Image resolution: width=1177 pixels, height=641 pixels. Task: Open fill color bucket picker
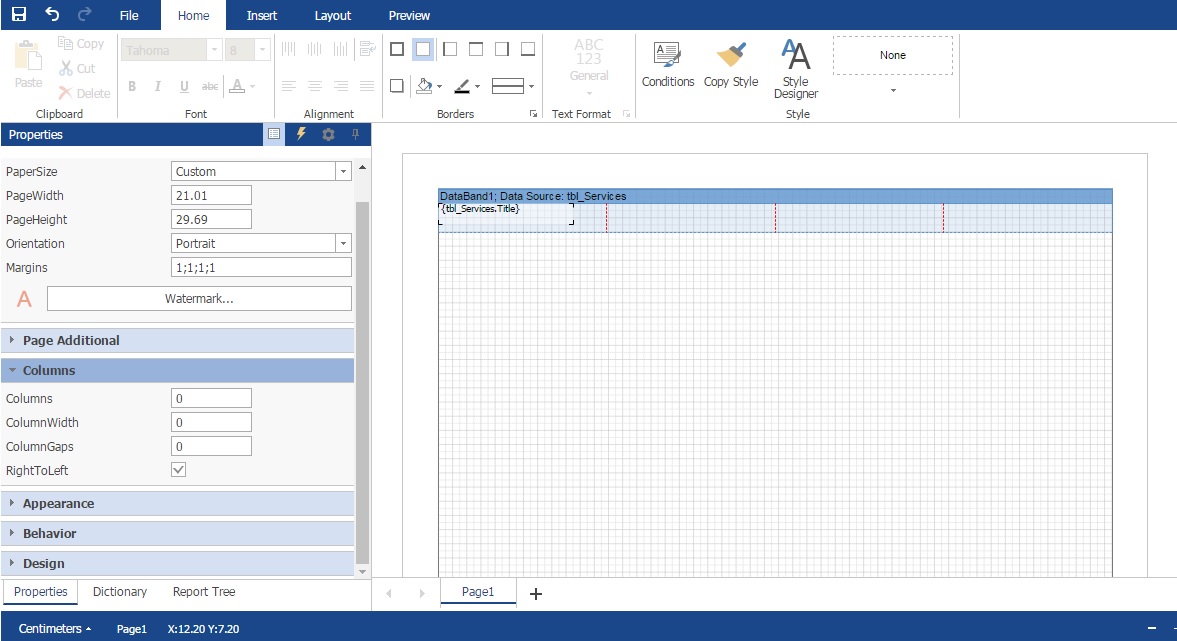[429, 86]
